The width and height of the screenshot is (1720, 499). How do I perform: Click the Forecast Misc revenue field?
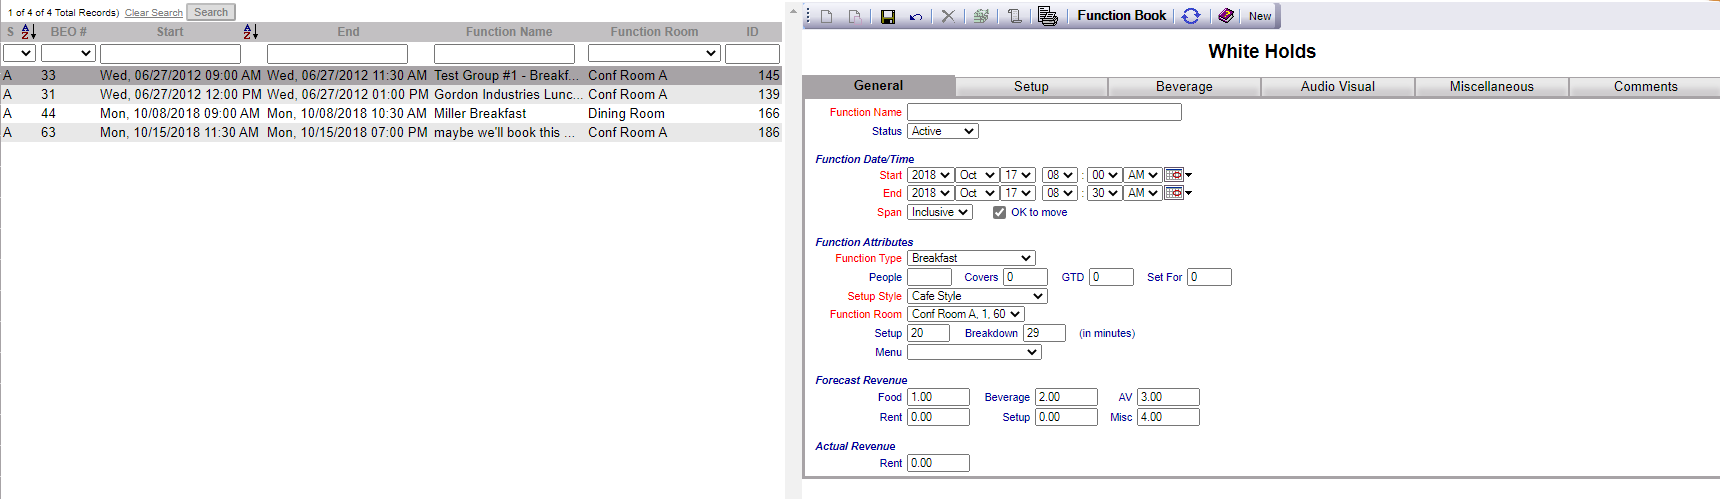tap(1168, 417)
